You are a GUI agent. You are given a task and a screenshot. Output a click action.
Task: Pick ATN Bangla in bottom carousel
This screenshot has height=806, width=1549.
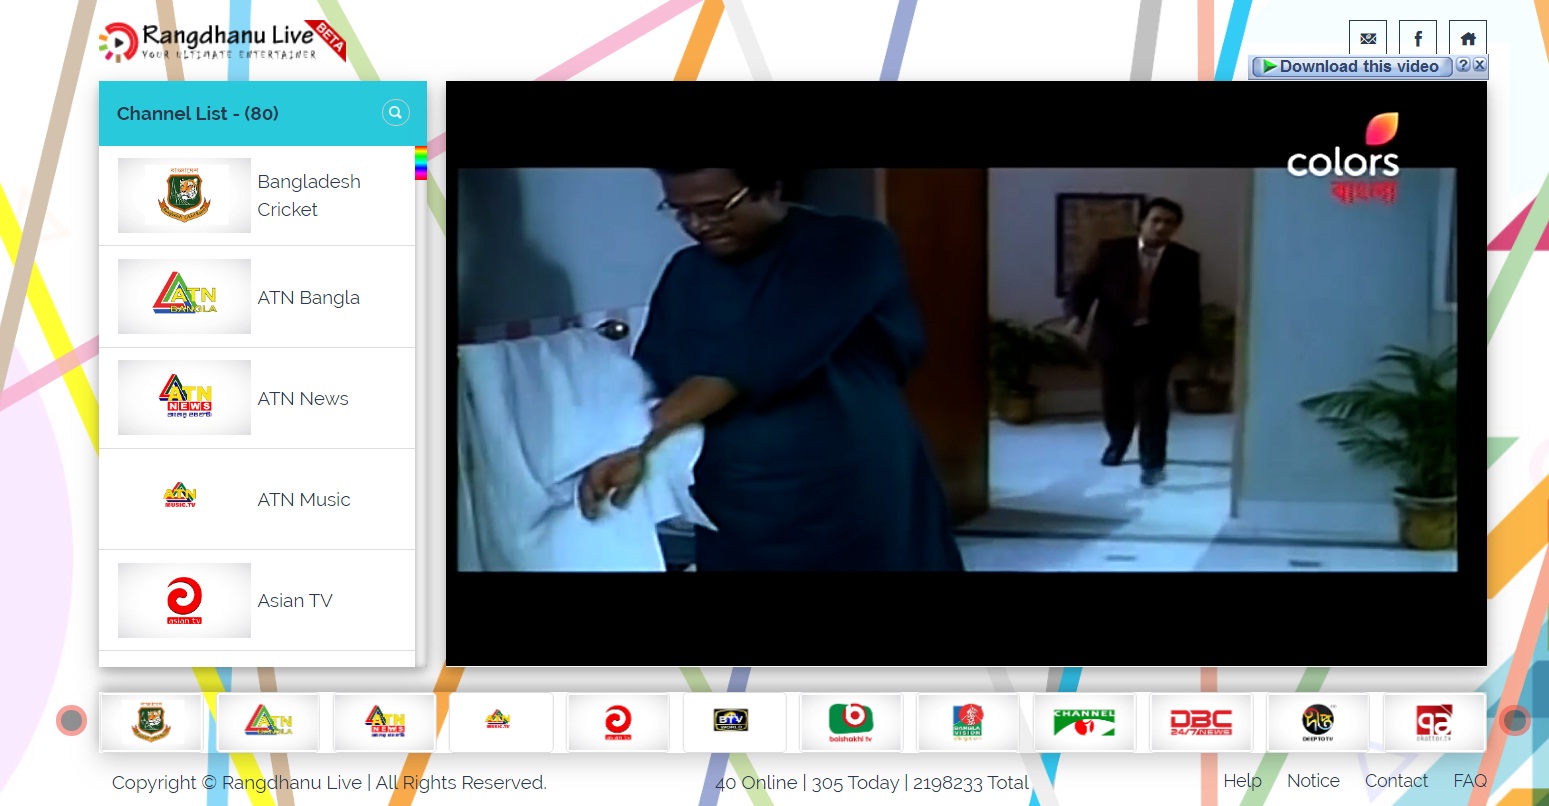point(268,722)
